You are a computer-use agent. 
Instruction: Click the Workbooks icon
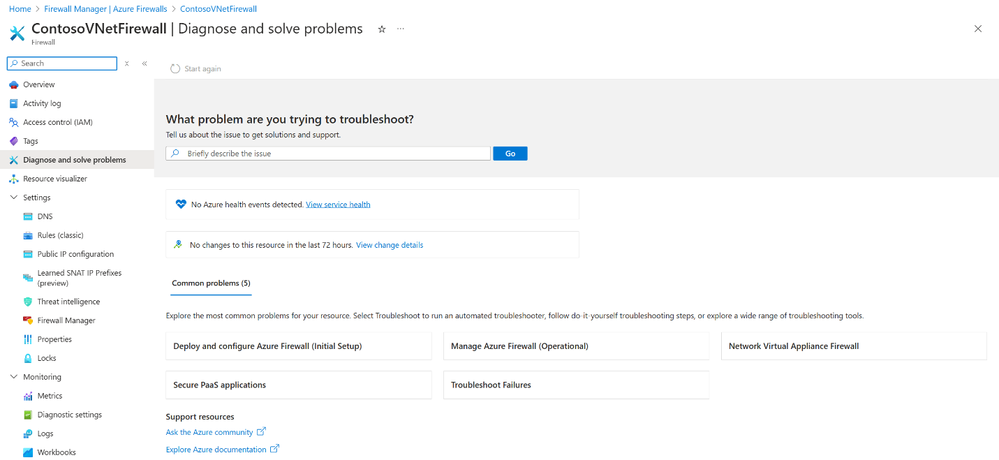[x=27, y=452]
